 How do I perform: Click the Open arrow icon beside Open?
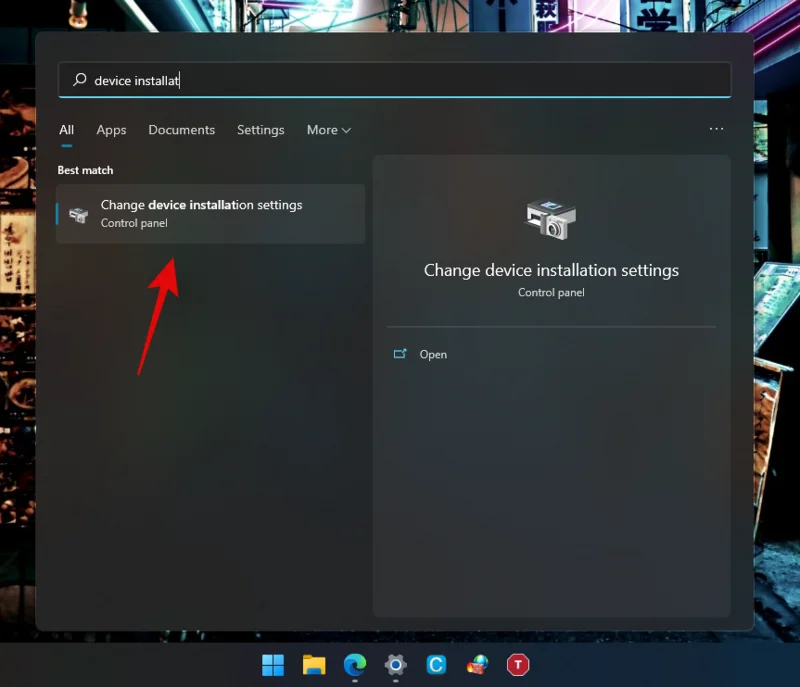click(x=400, y=354)
